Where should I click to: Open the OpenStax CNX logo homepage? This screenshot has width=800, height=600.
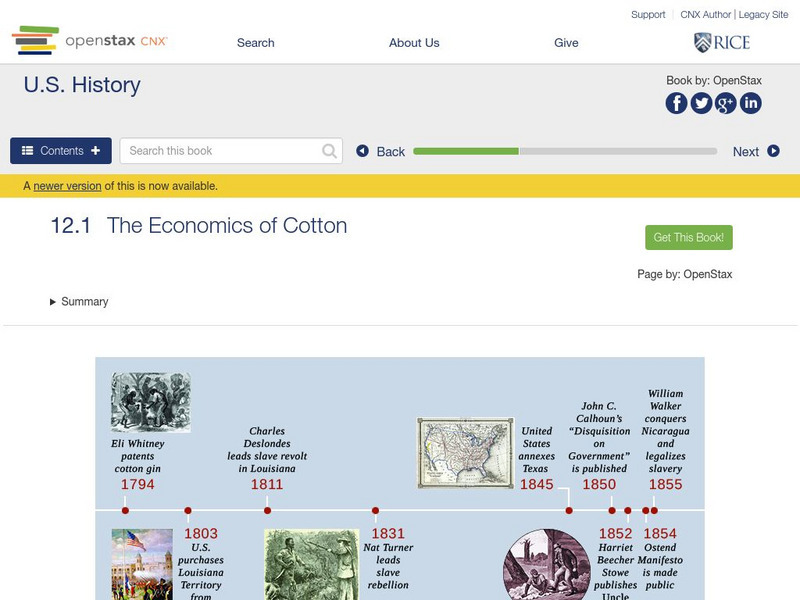click(x=90, y=41)
